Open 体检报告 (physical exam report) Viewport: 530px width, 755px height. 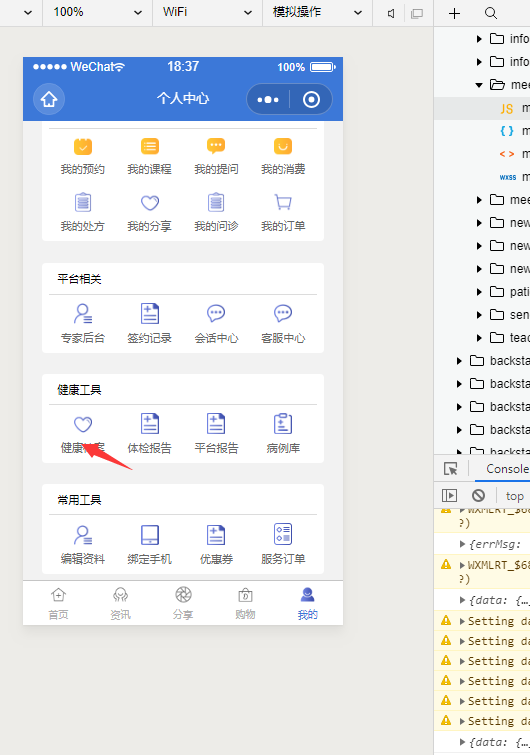(x=150, y=434)
